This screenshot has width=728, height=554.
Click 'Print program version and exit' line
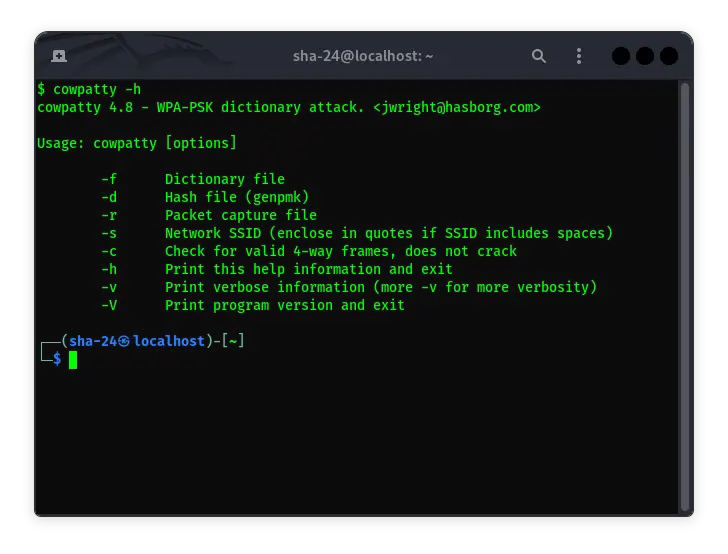pos(284,305)
